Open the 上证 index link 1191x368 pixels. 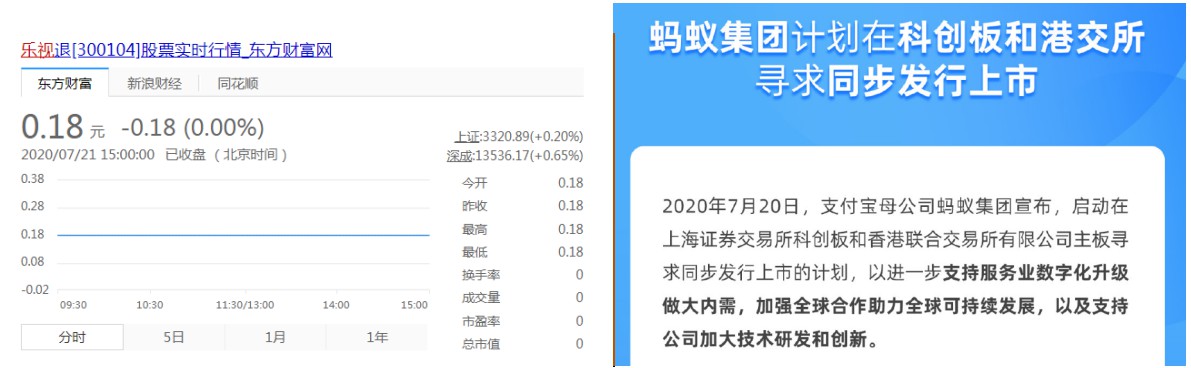(x=467, y=137)
